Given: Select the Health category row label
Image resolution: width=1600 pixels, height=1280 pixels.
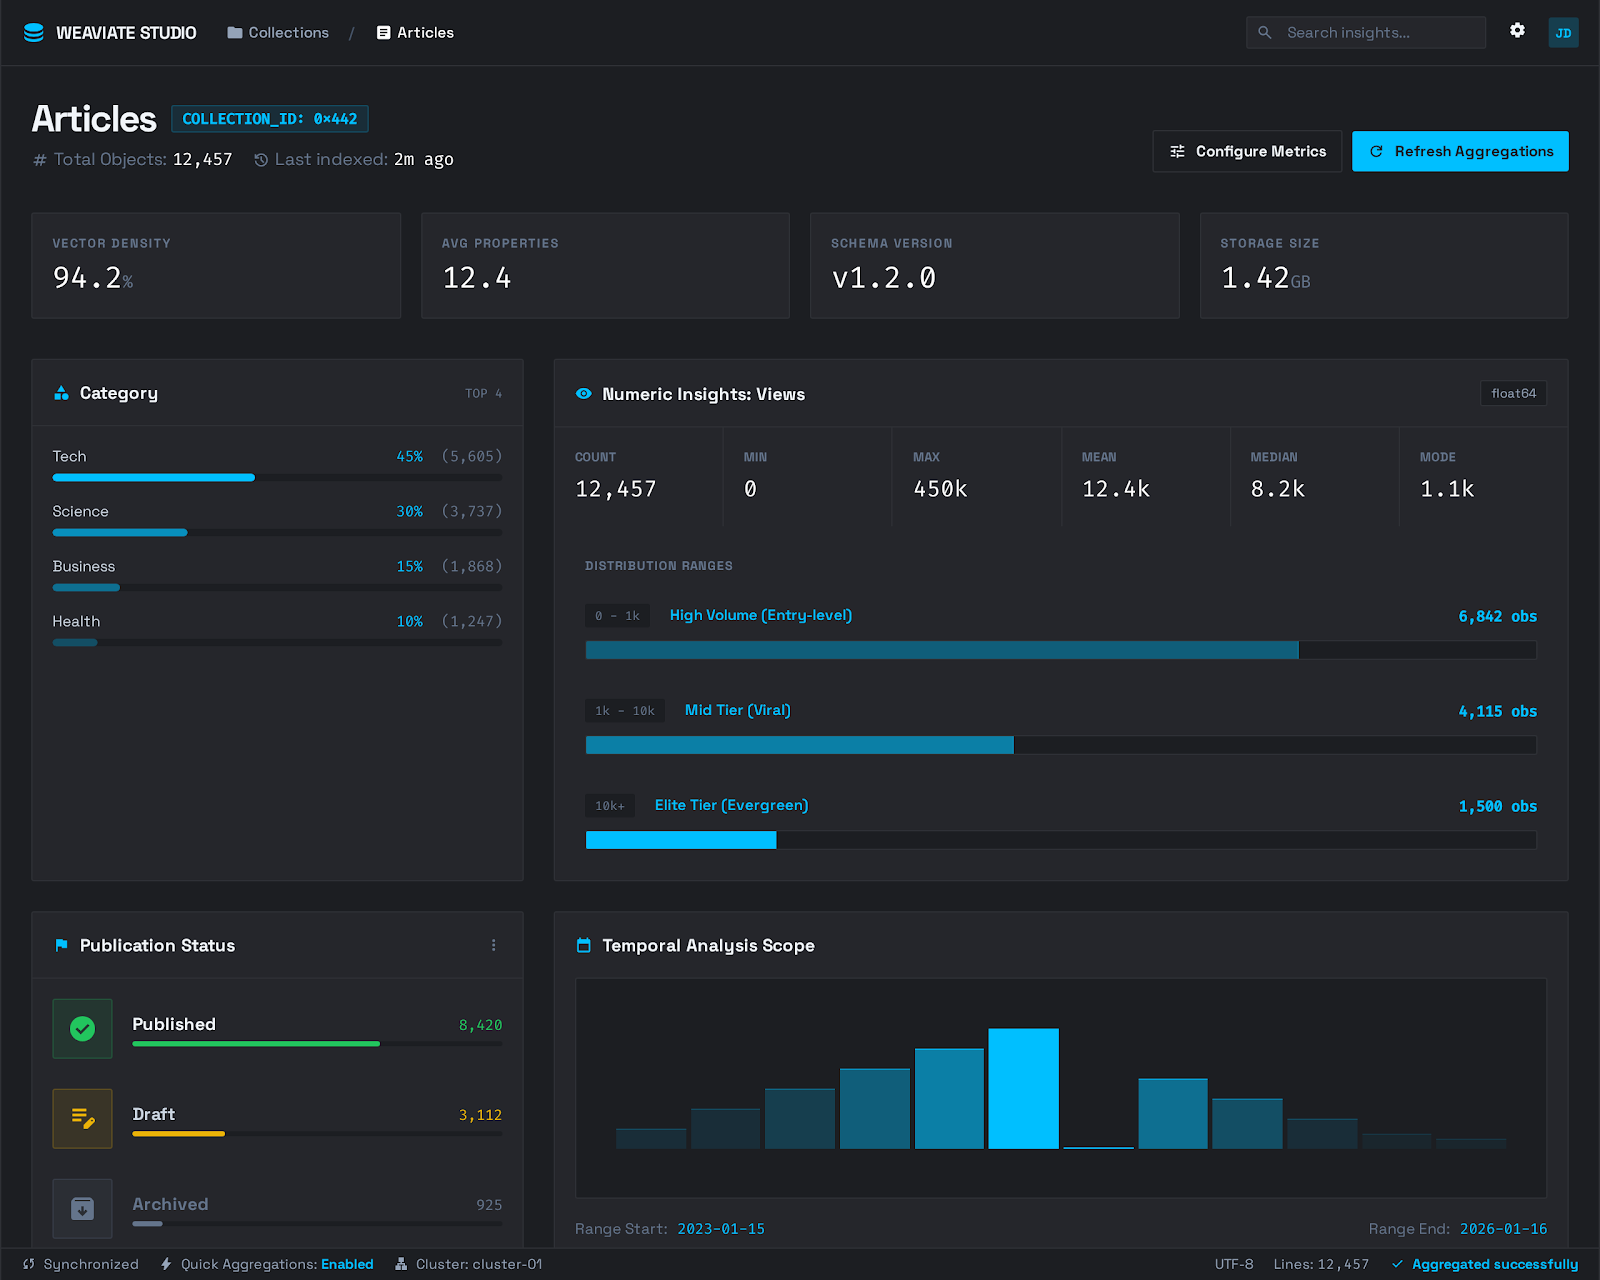Looking at the screenshot, I should pos(76,621).
